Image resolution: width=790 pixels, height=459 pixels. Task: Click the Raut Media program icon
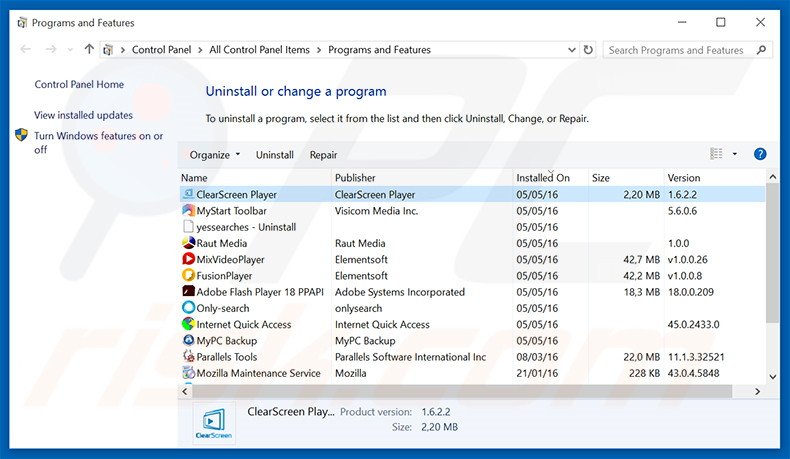188,243
